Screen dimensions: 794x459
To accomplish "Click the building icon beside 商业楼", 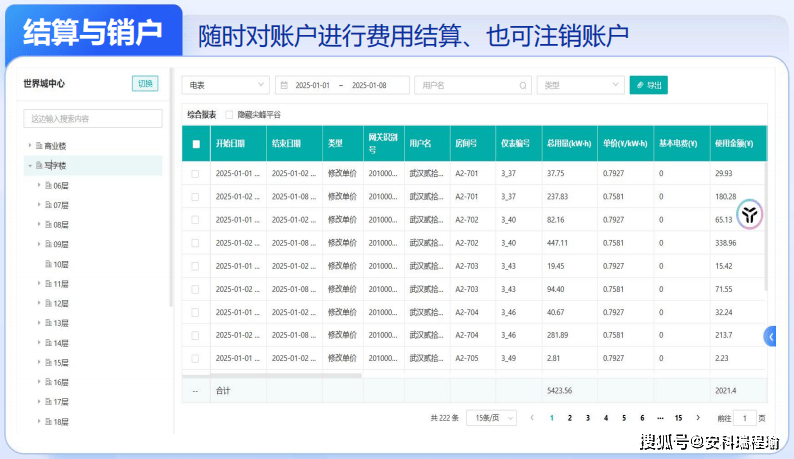I will (39, 146).
